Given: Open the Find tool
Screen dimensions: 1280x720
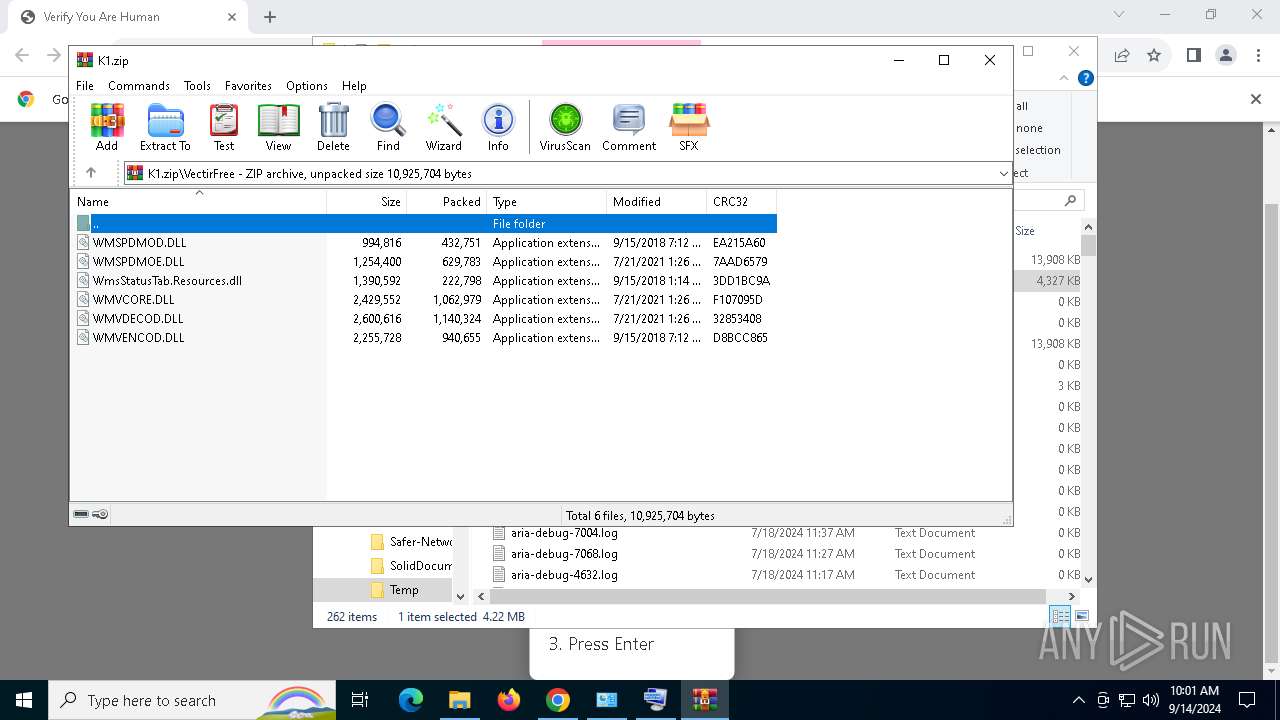Looking at the screenshot, I should coord(388,128).
